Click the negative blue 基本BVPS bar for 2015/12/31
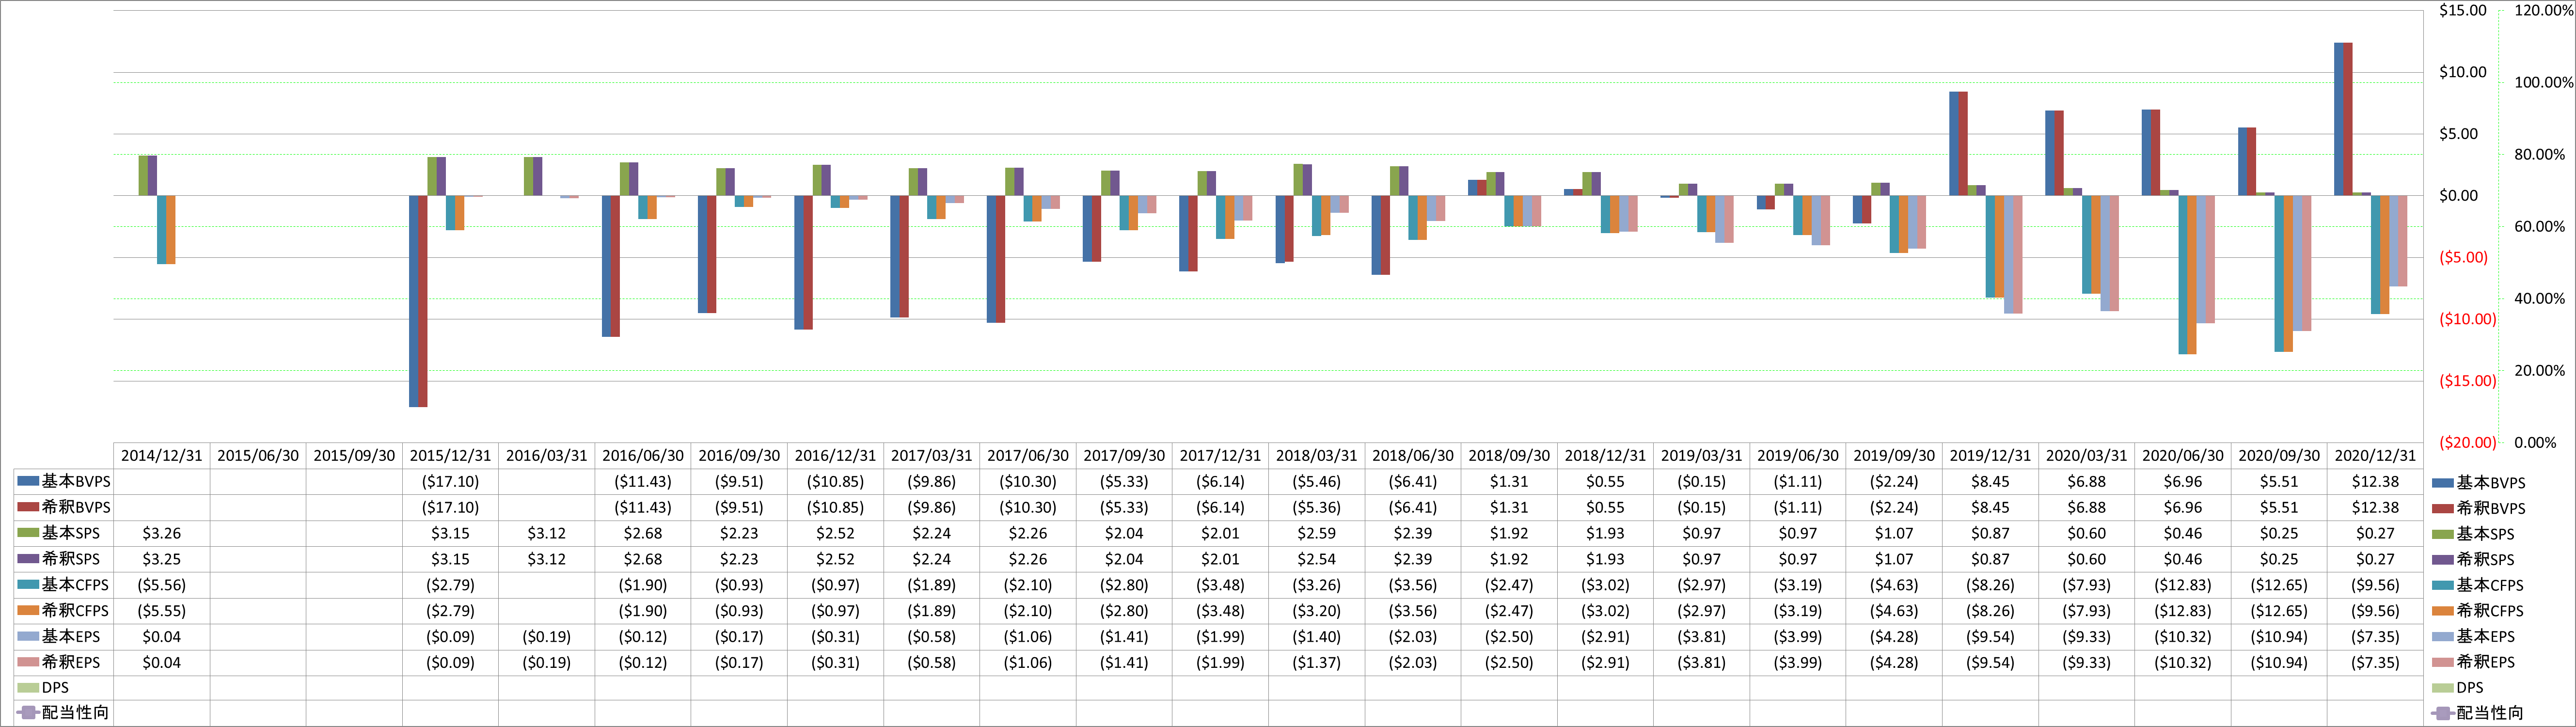2576x727 pixels. 413,301
